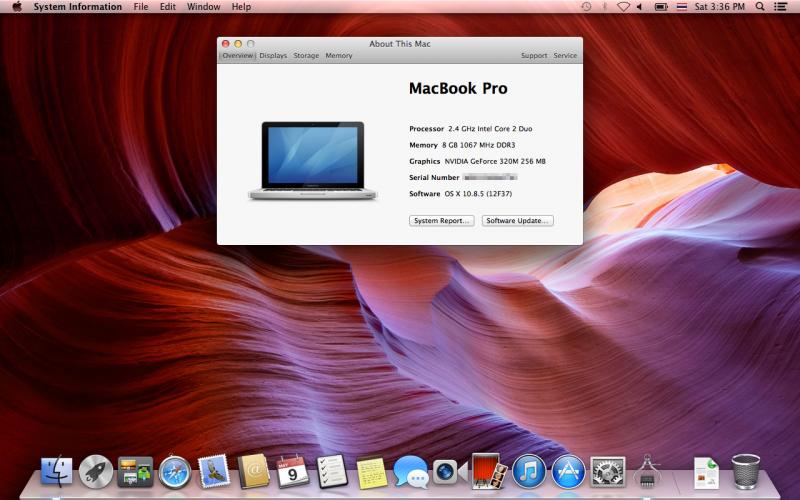
Task: Open the Help menu
Action: click(x=241, y=7)
